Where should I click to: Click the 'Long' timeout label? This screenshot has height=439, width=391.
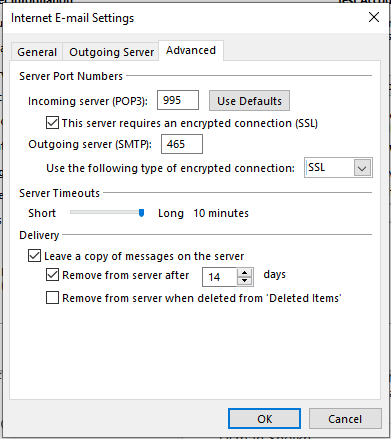coord(171,213)
